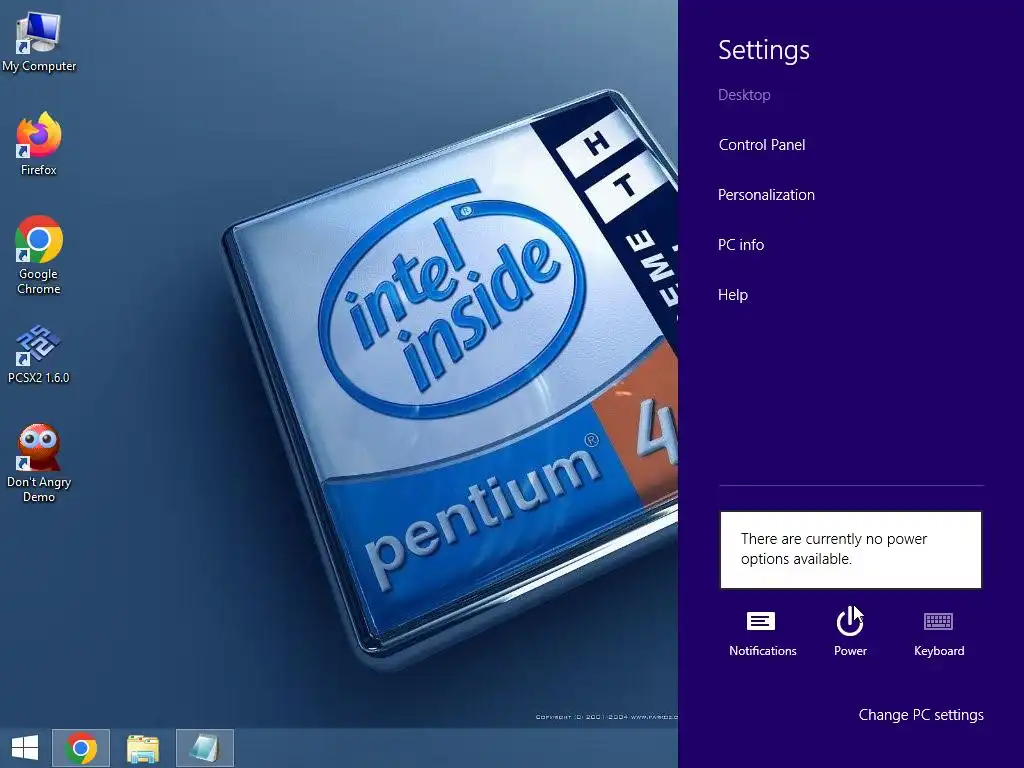The image size is (1024, 768).
Task: Open the My Computer desktop shortcut
Action: [x=39, y=42]
